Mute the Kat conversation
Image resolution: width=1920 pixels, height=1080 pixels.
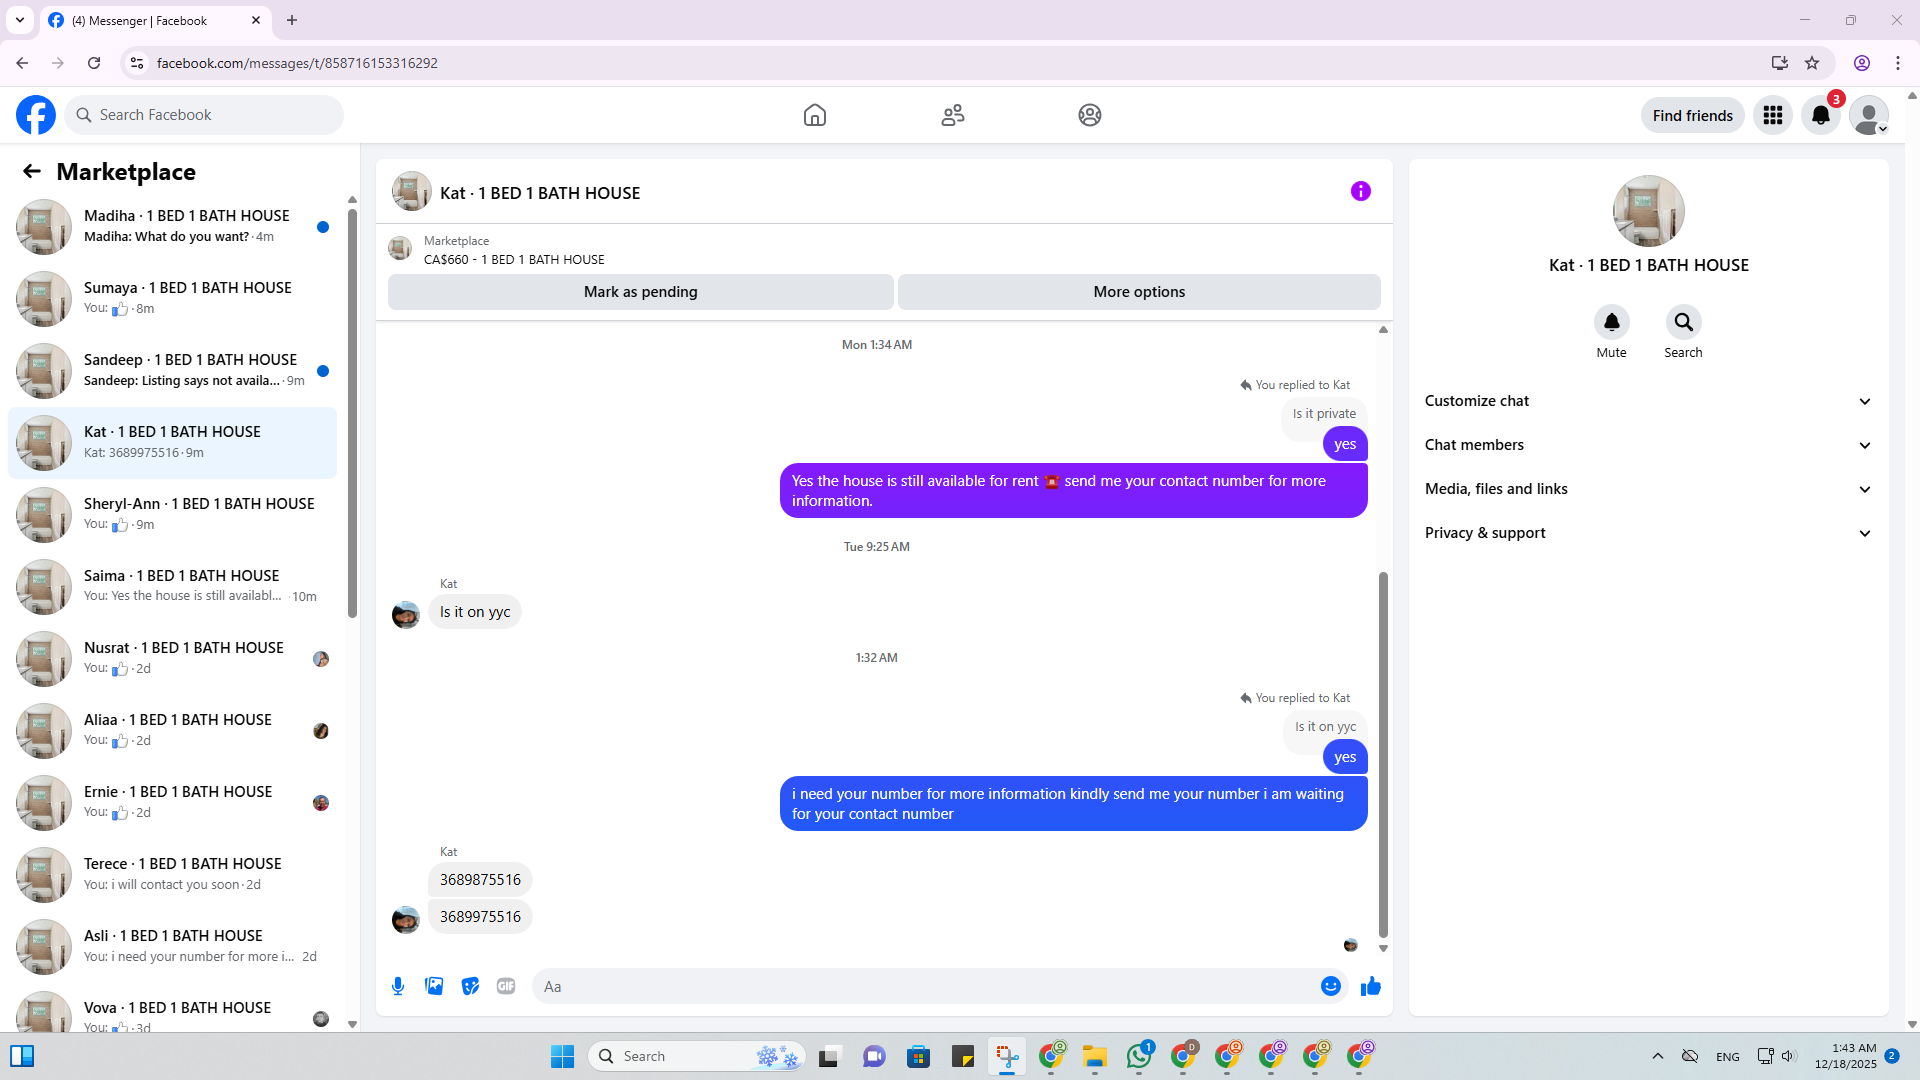pos(1611,323)
